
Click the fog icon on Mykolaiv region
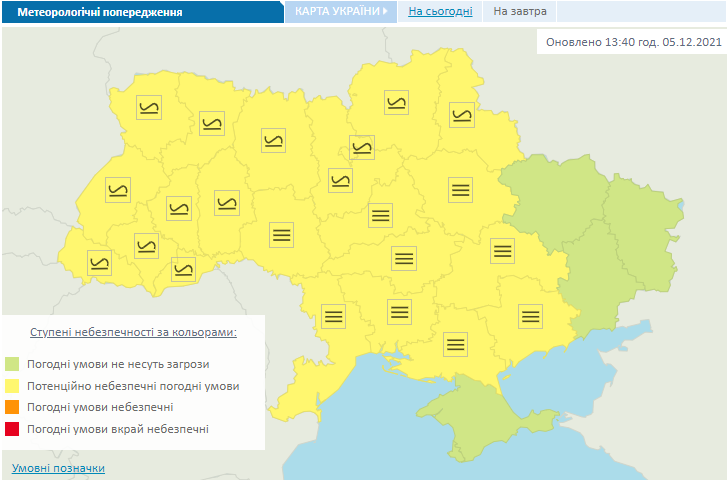[x=399, y=311]
